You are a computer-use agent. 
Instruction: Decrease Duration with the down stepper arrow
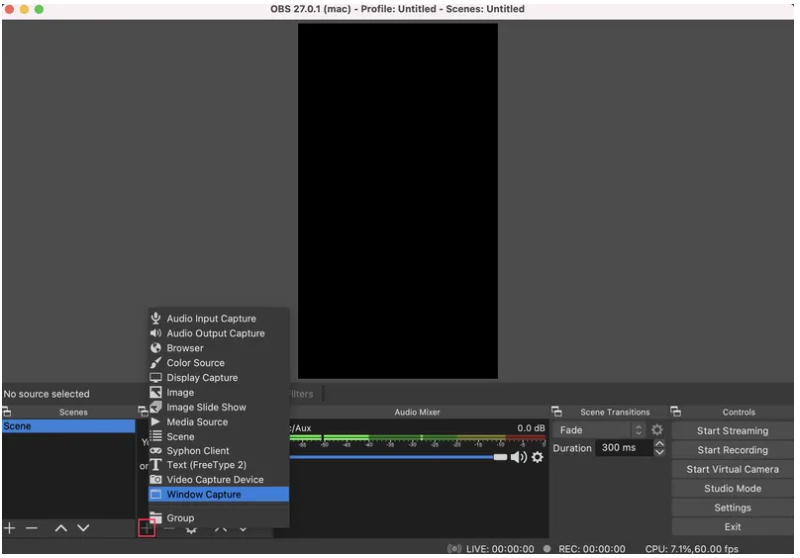659,452
